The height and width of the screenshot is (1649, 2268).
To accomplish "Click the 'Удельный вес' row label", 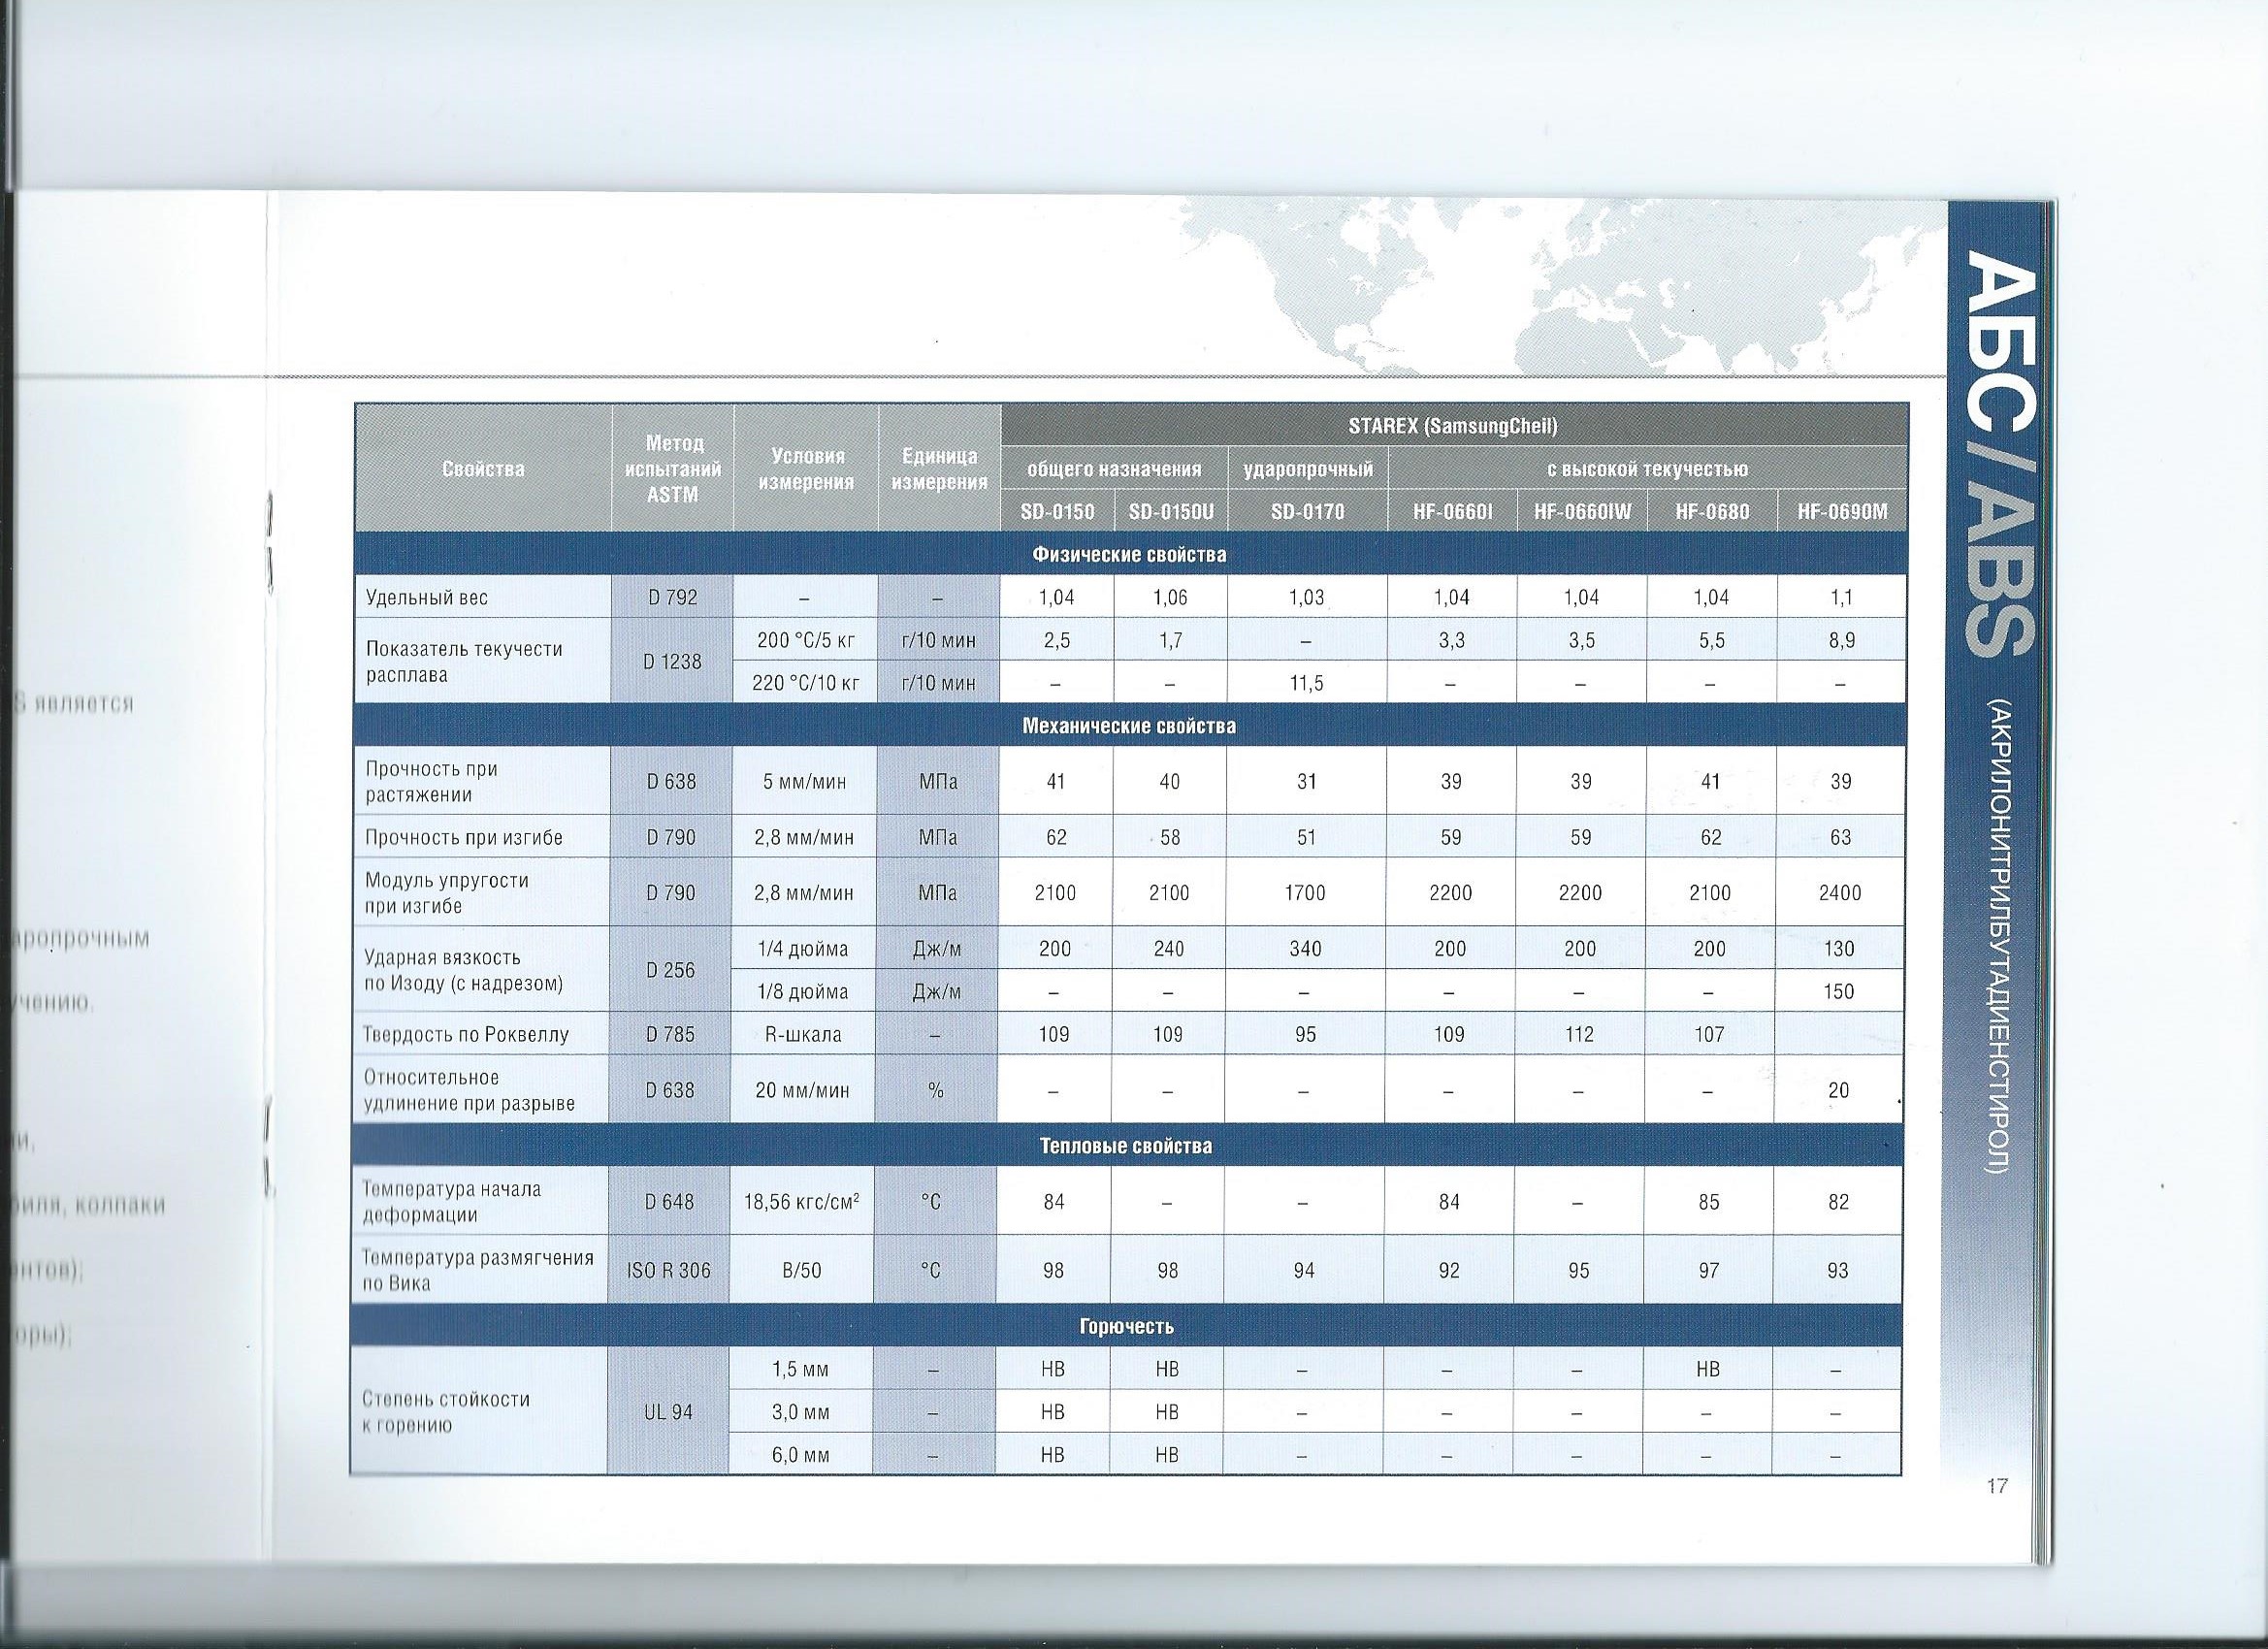I will [427, 598].
